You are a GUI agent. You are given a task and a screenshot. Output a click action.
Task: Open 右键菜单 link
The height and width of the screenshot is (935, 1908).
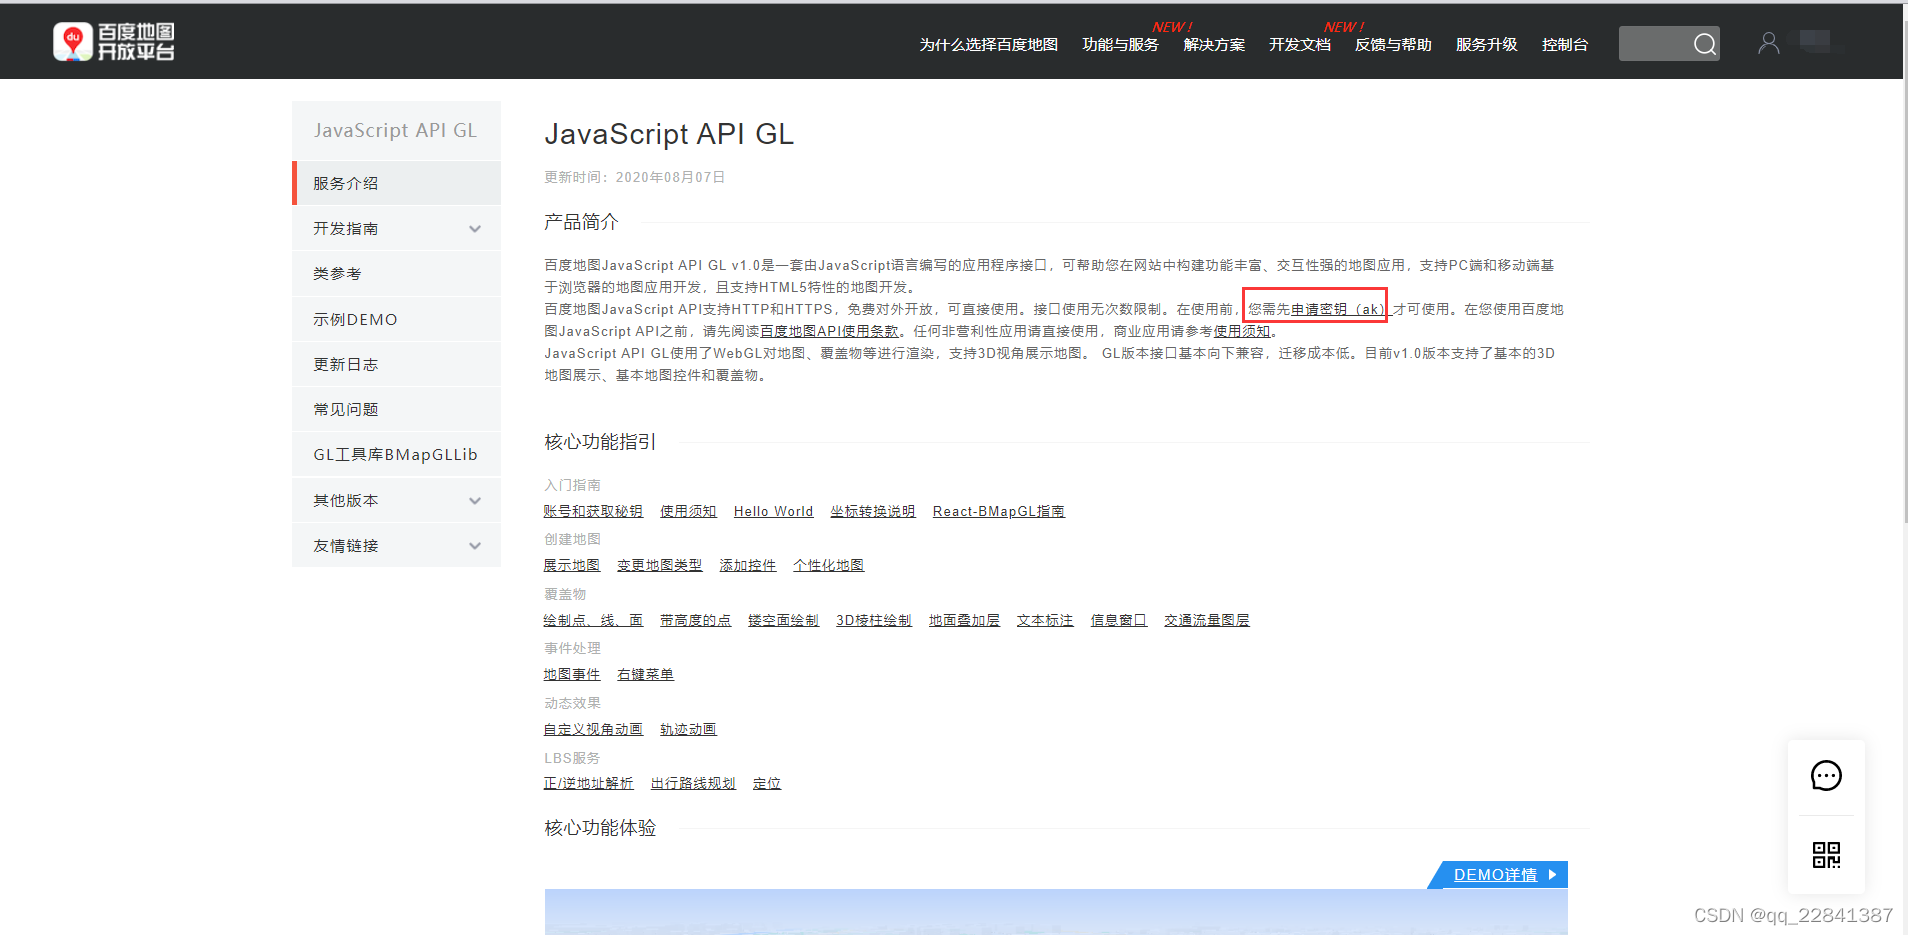tap(645, 674)
